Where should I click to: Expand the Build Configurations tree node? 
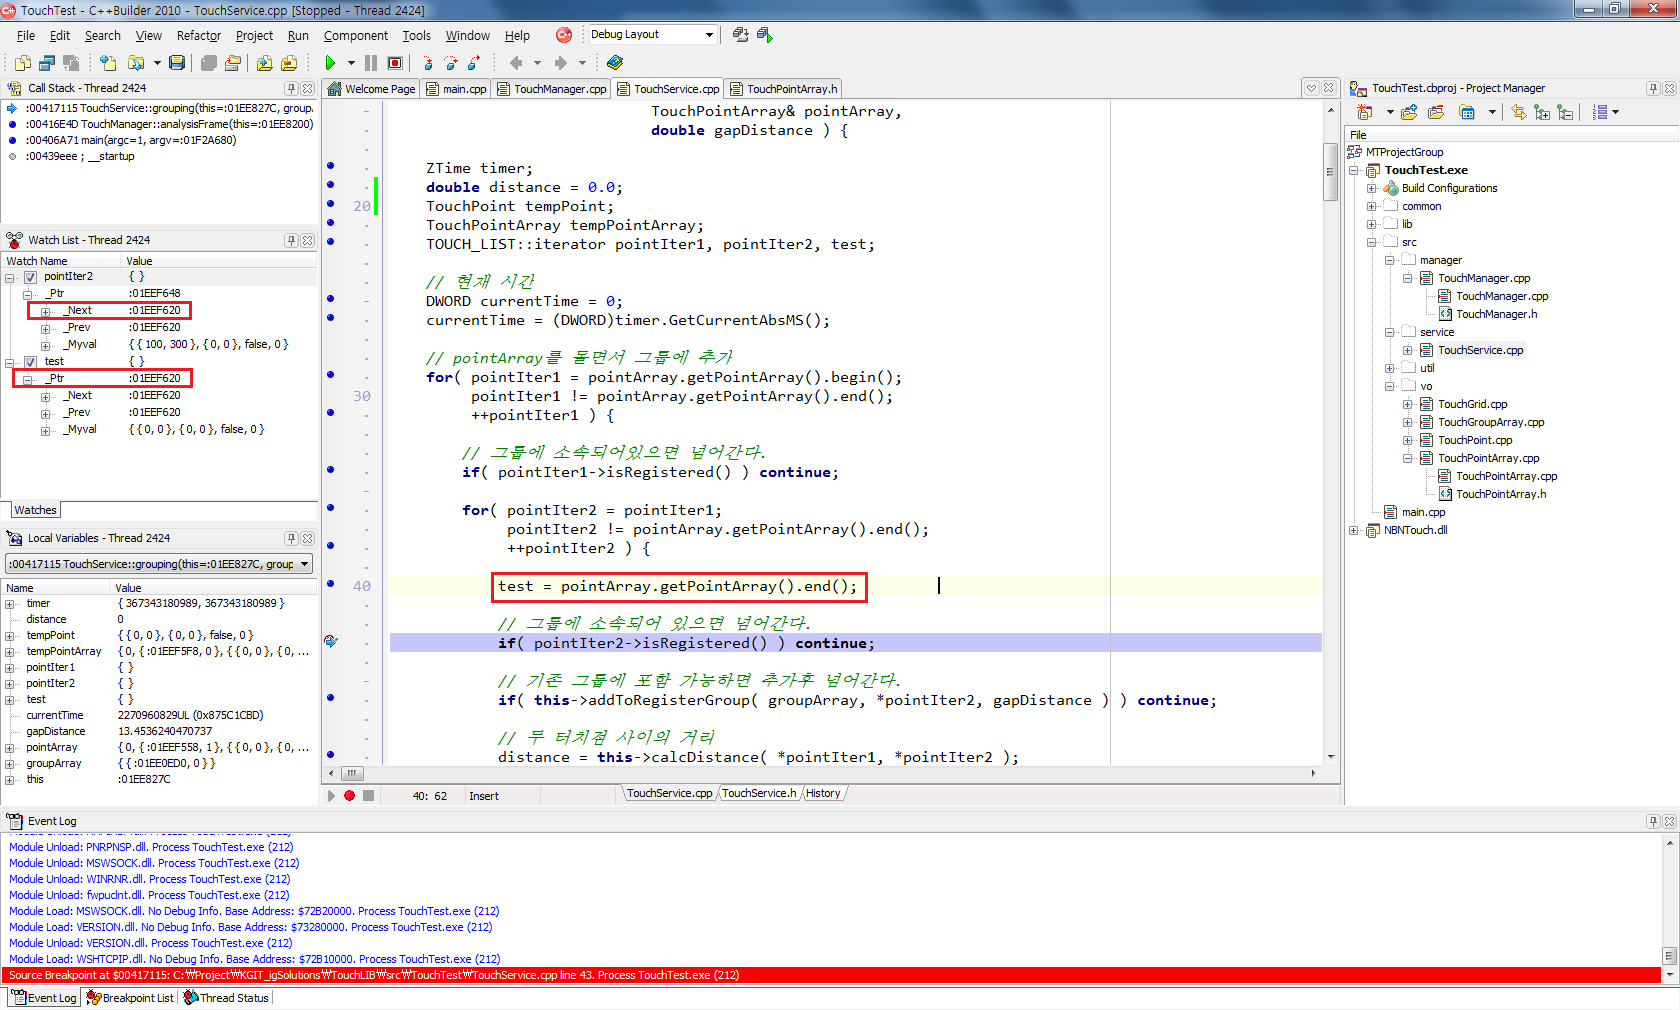pos(1372,189)
